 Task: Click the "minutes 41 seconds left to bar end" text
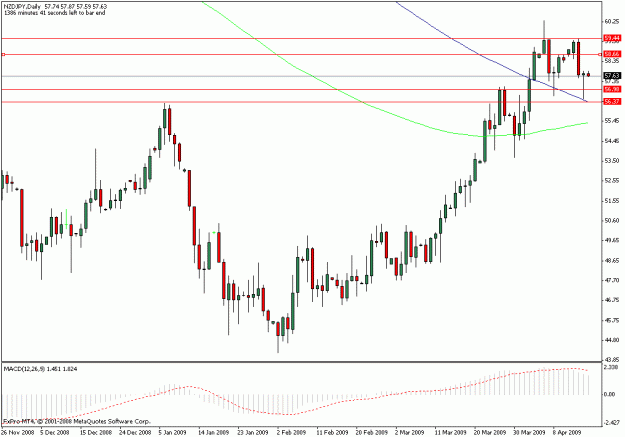pos(60,13)
